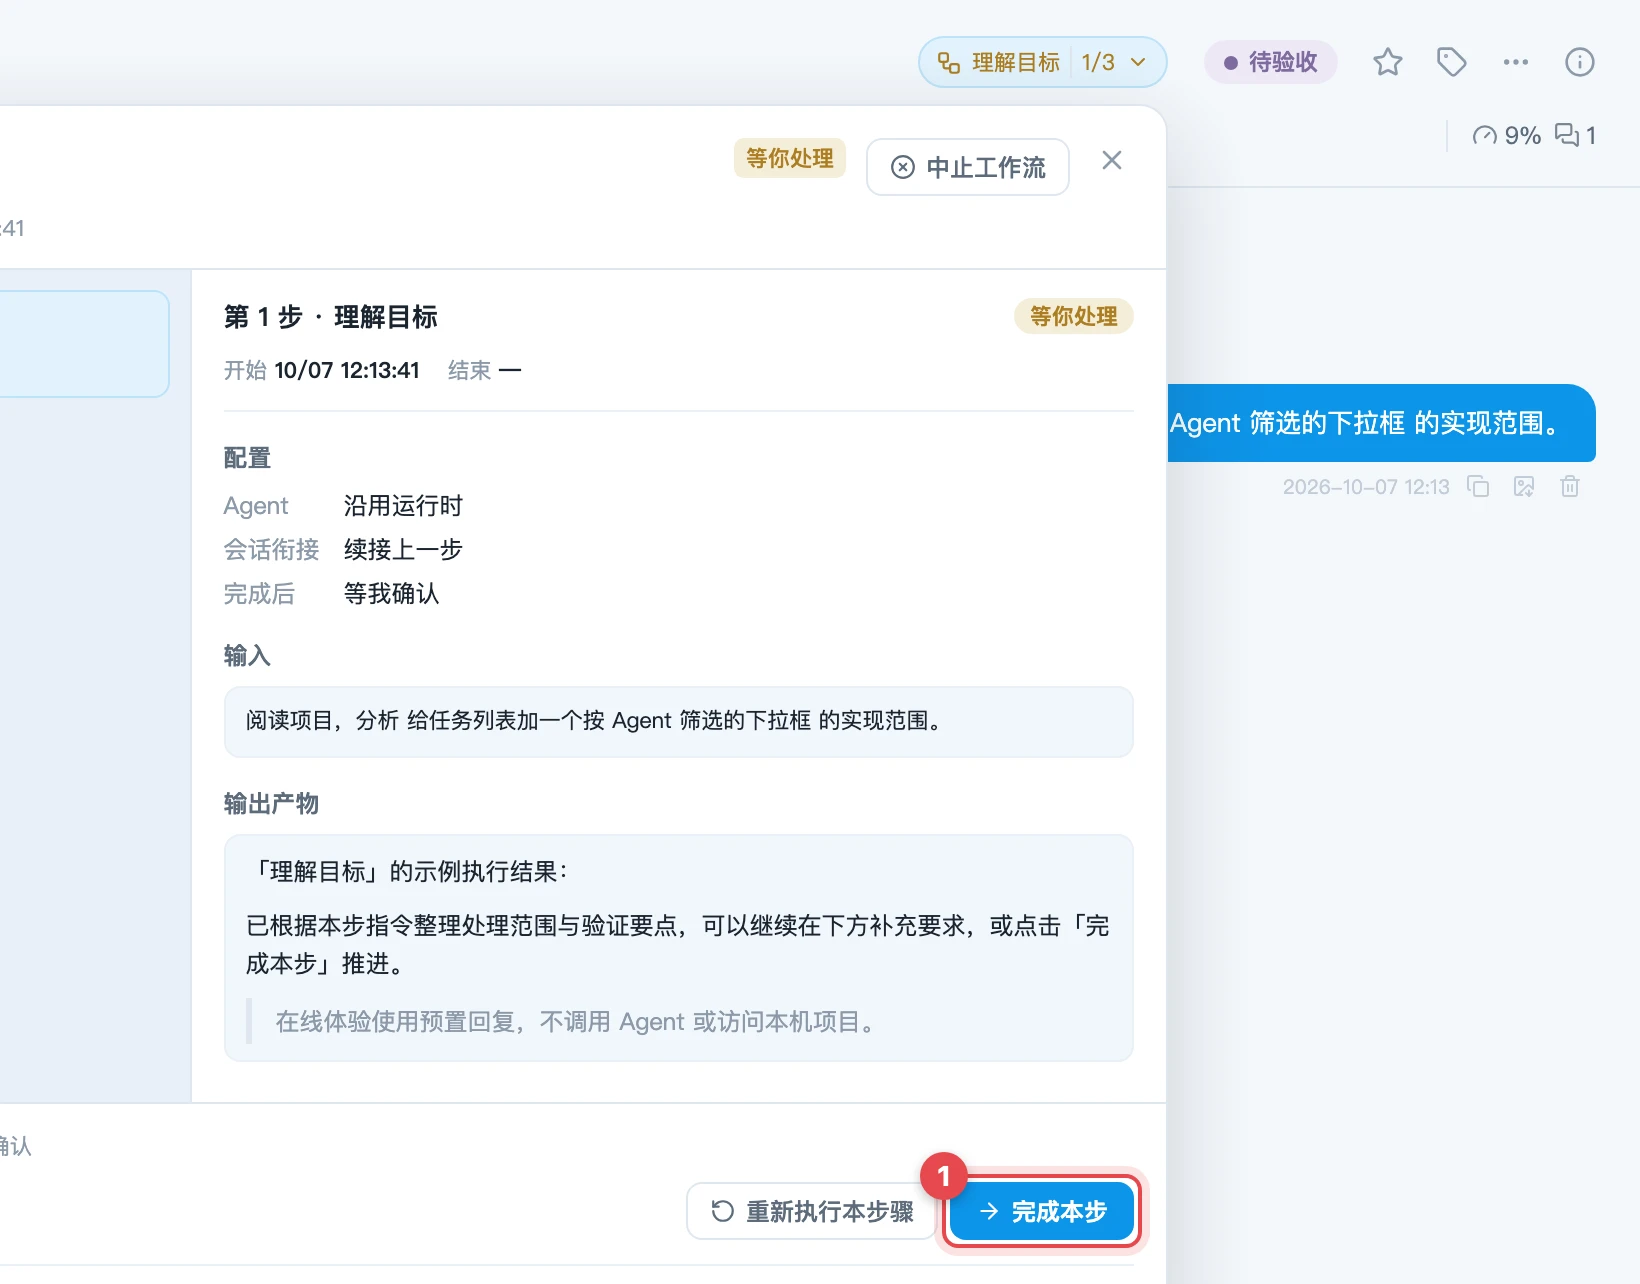Click 重新执行本步骤 button

(x=811, y=1211)
